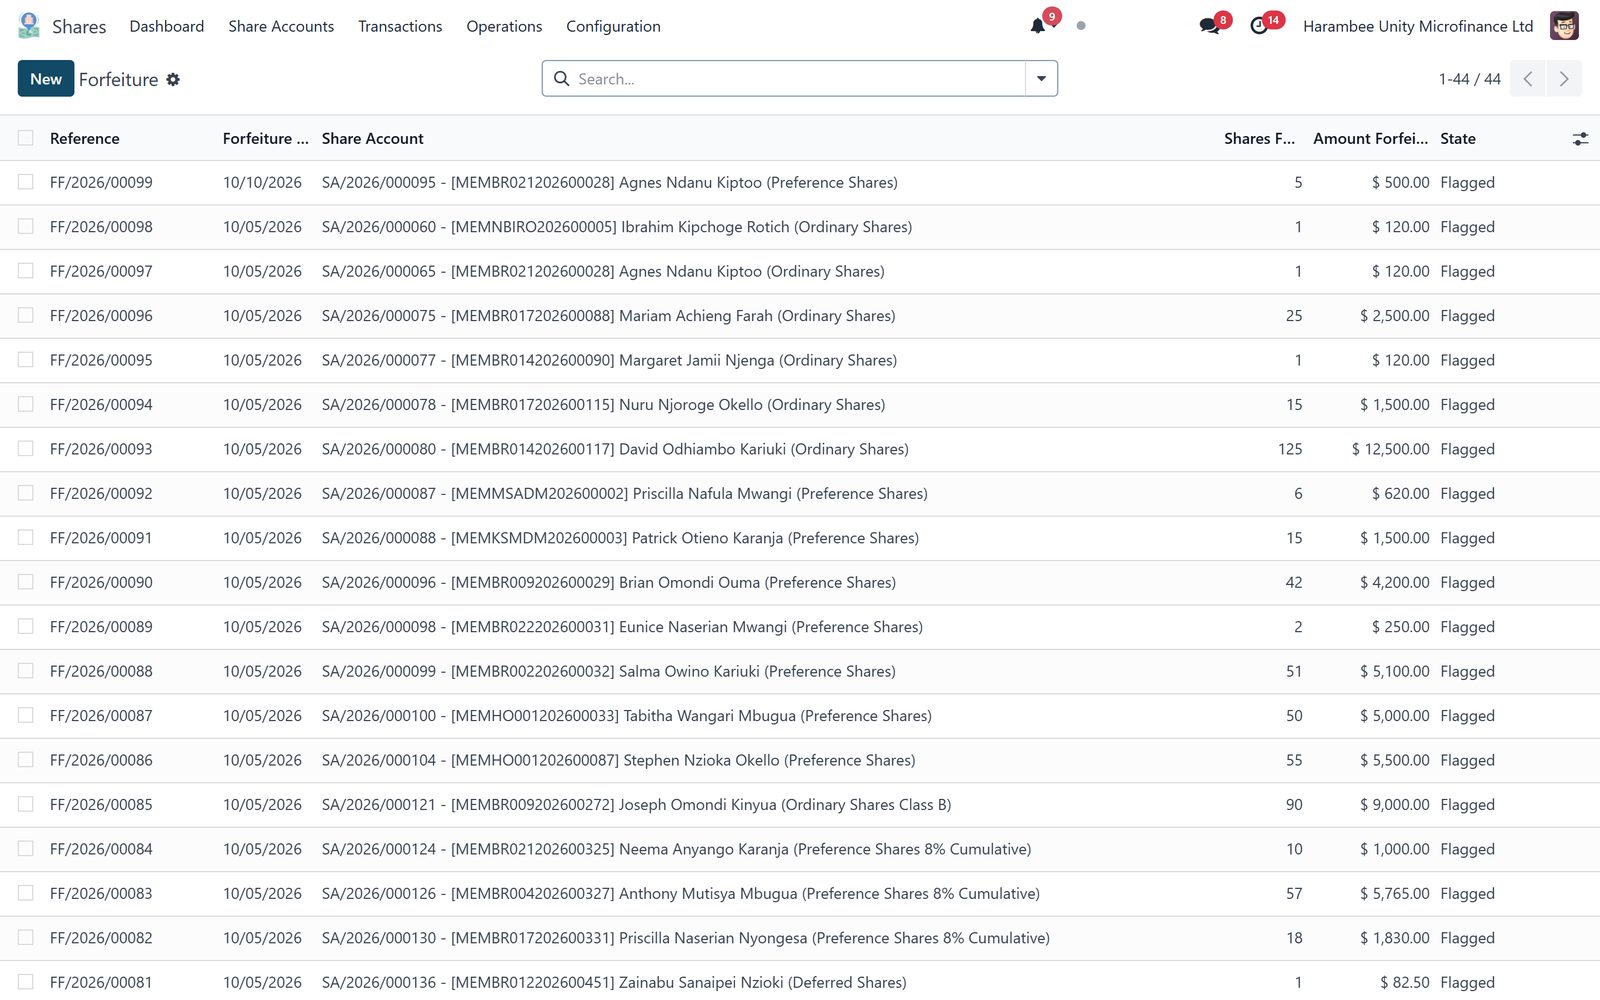Screen dimensions: 1600x1000
Task: Click the 10/10/2026 forfeiture date cell
Action: click(262, 183)
